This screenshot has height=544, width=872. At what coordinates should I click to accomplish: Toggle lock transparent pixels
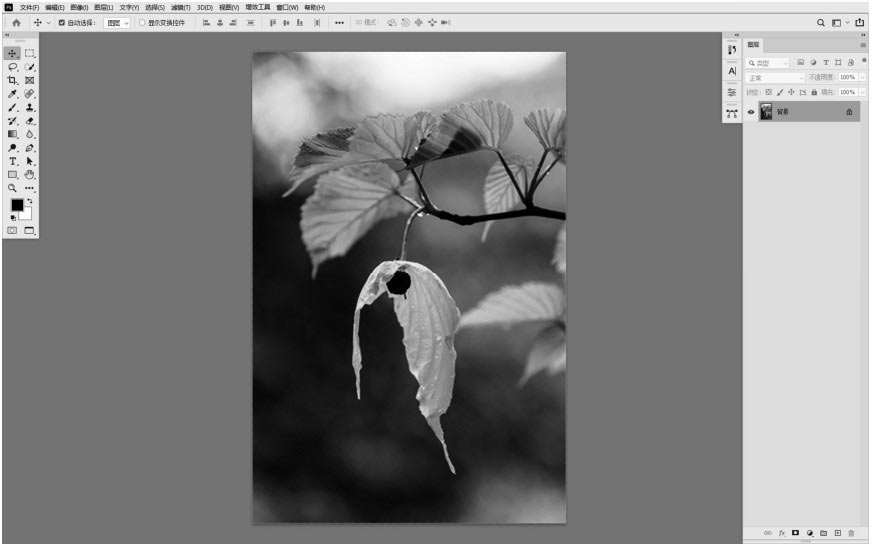(769, 92)
